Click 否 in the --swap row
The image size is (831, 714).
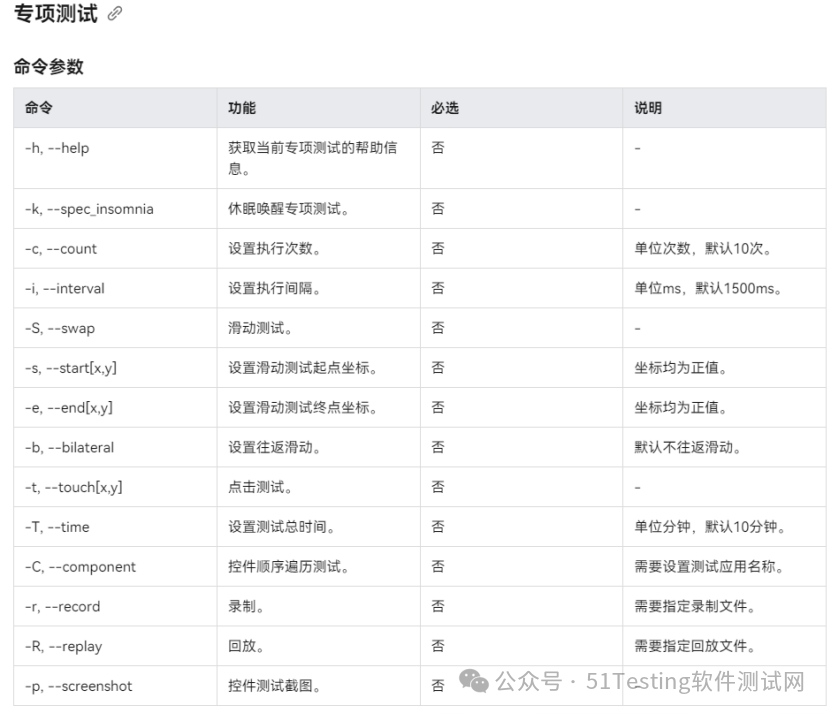click(438, 328)
